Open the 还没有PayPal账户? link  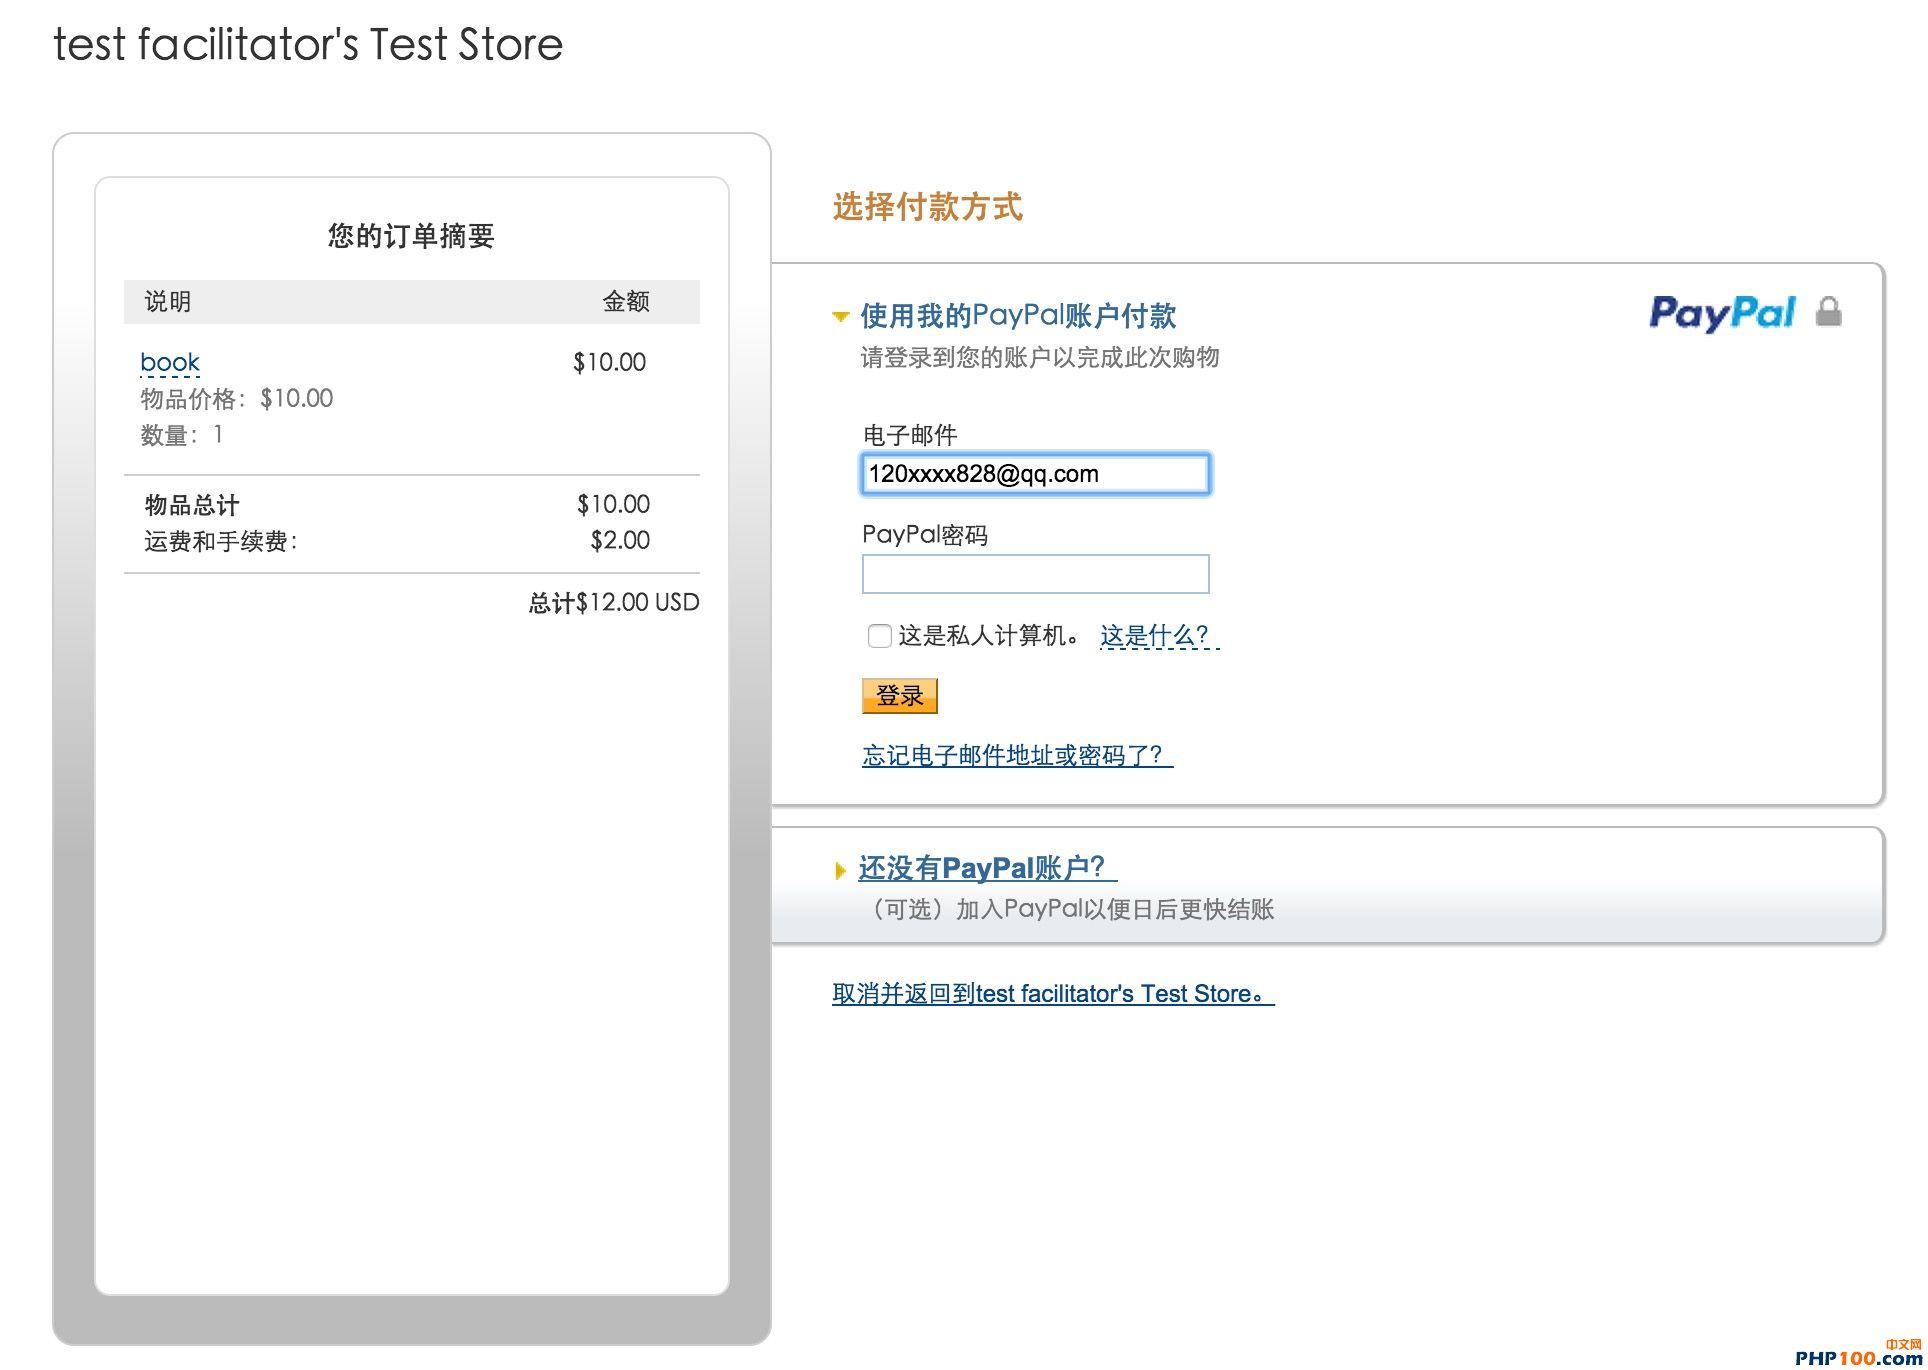click(987, 868)
